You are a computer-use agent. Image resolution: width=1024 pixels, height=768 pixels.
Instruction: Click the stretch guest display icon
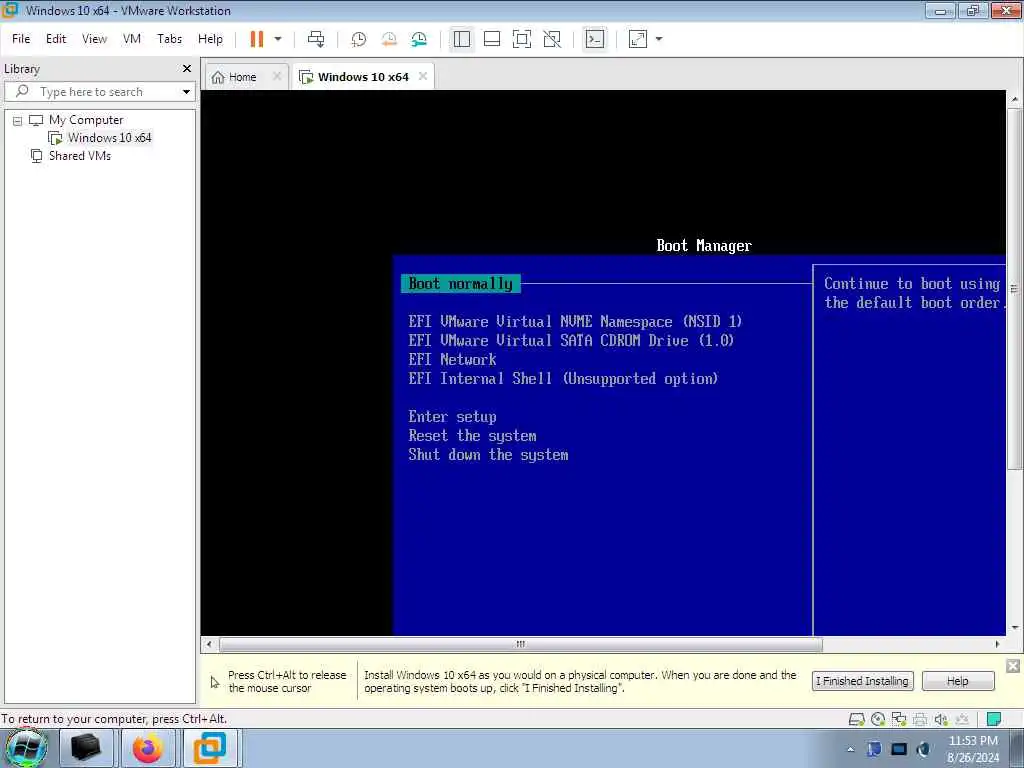point(637,39)
